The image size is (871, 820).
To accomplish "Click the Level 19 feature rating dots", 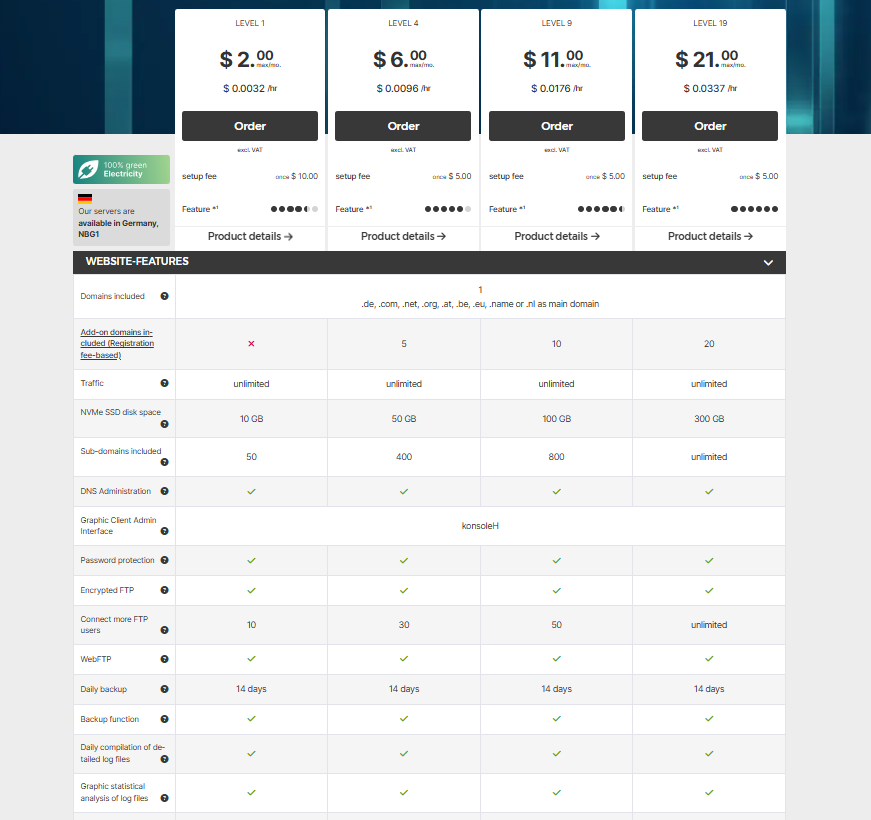I will (754, 209).
